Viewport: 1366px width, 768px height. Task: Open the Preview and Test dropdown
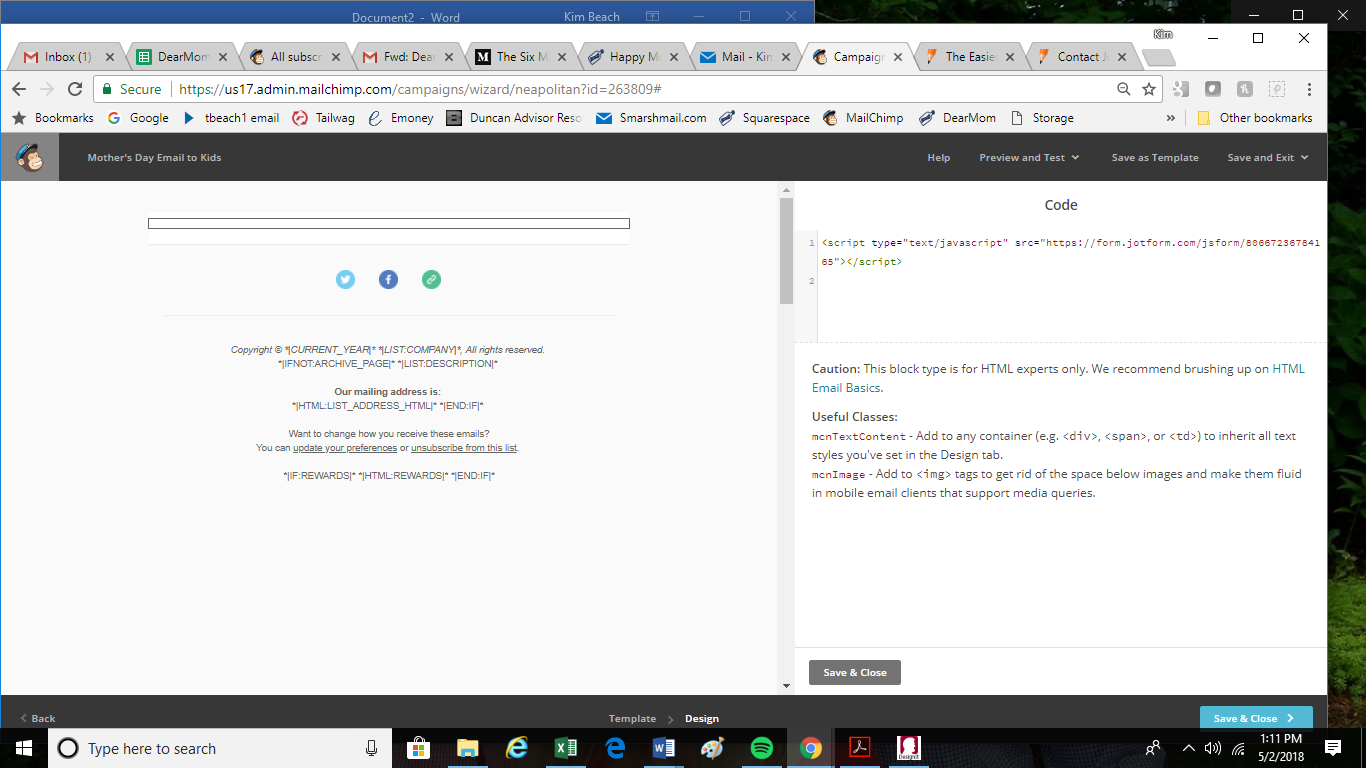pos(1029,157)
